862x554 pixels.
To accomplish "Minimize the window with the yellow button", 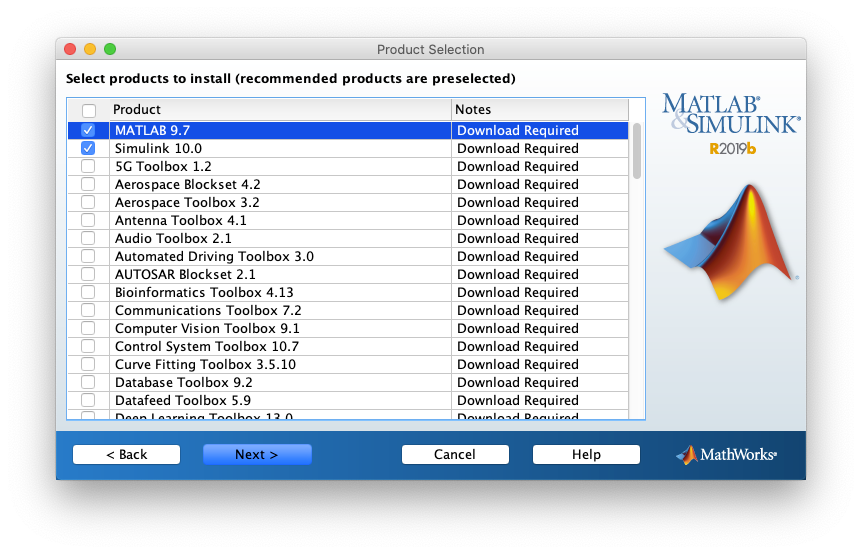I will (x=90, y=49).
